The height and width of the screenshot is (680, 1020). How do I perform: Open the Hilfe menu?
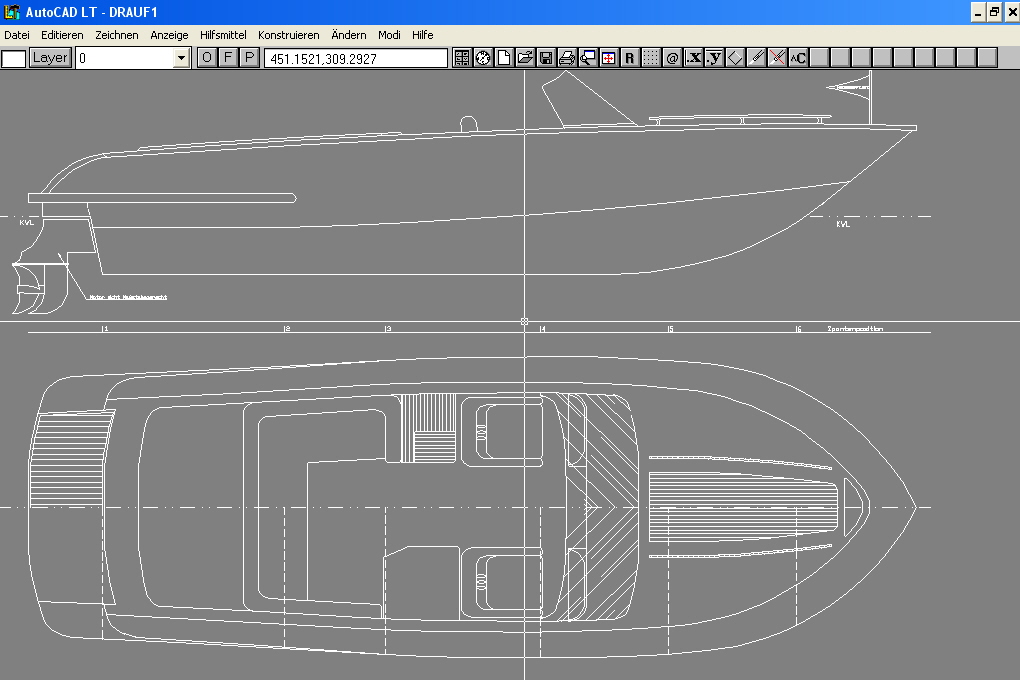click(x=422, y=35)
